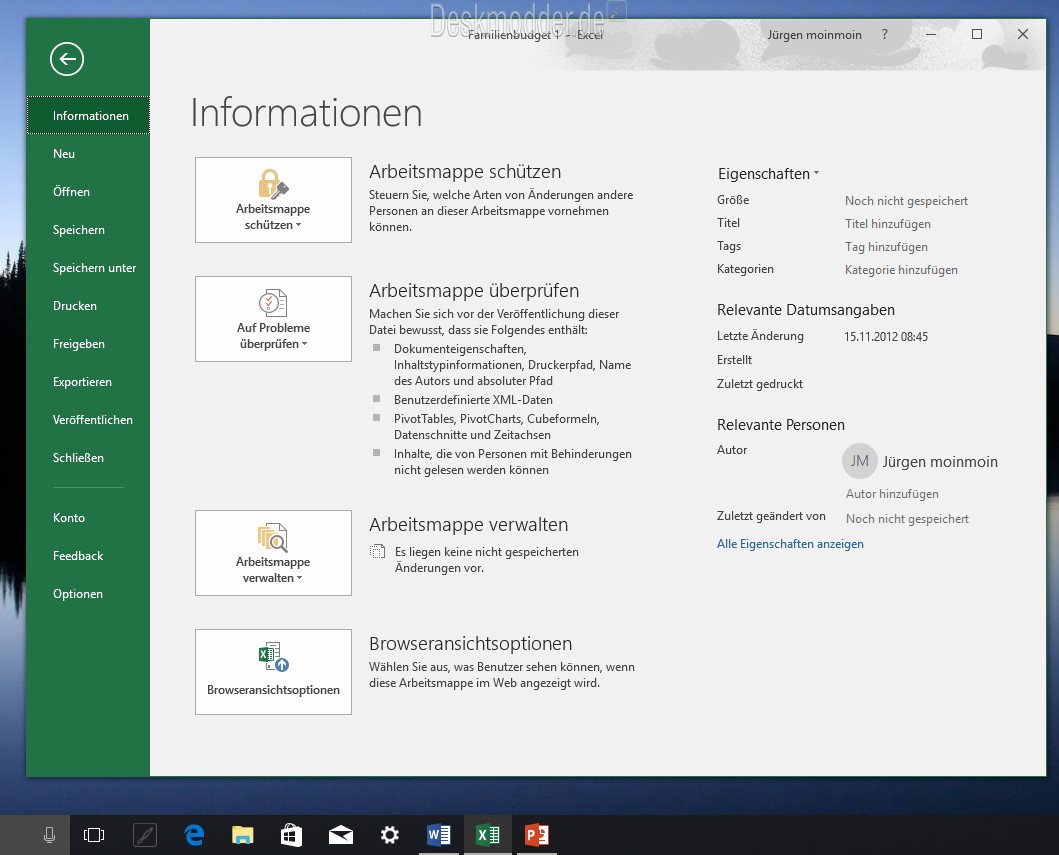This screenshot has height=855, width=1059.
Task: Click the Zuletzt gedruckt label
Action: 760,384
